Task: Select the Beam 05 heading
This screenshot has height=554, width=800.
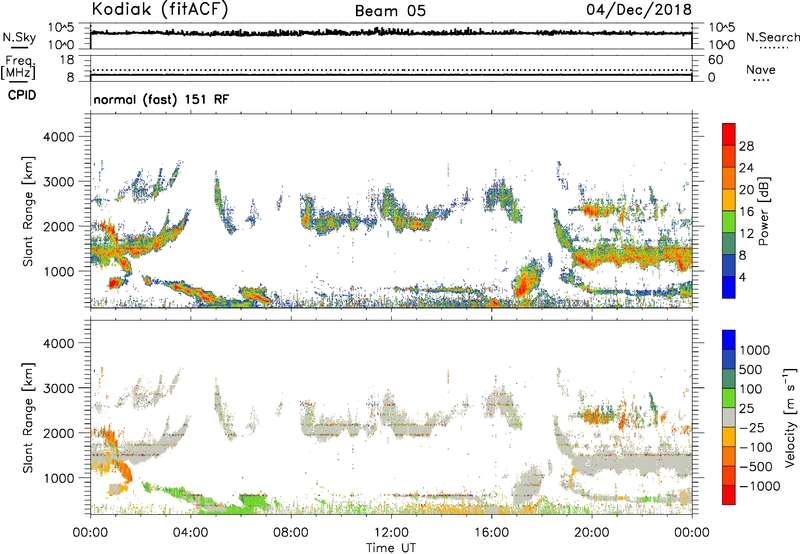Action: pyautogui.click(x=390, y=11)
